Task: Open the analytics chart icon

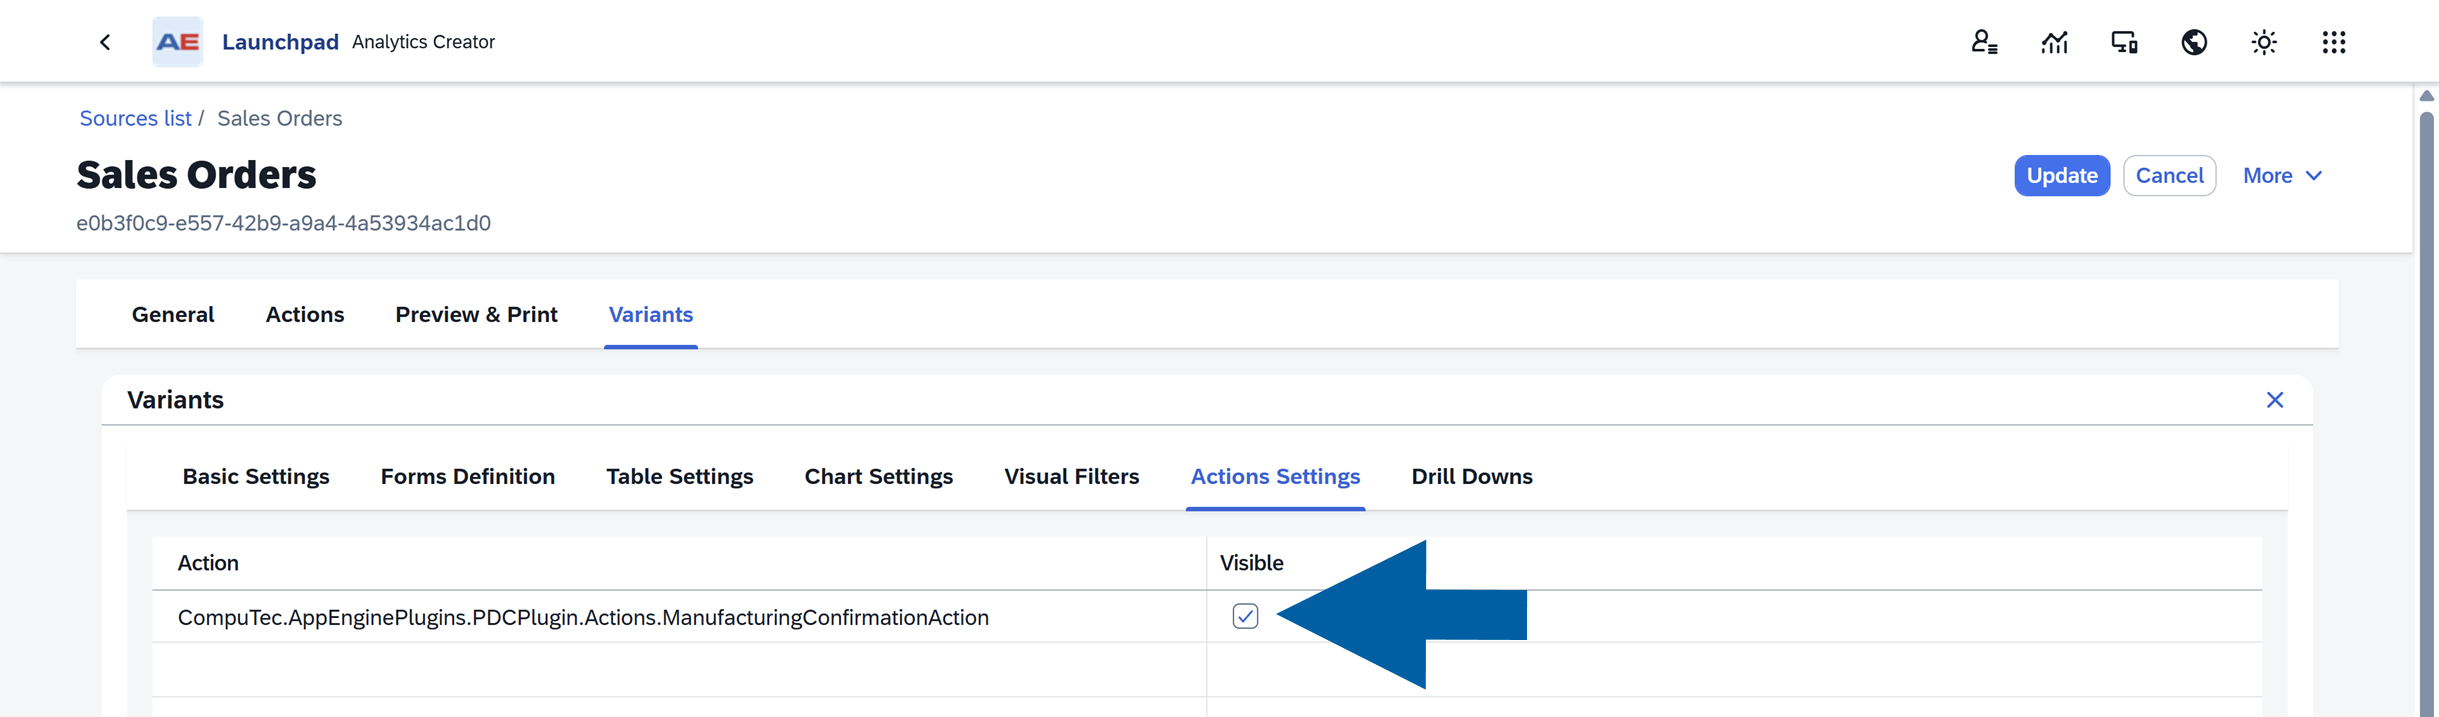Action: pyautogui.click(x=2054, y=42)
